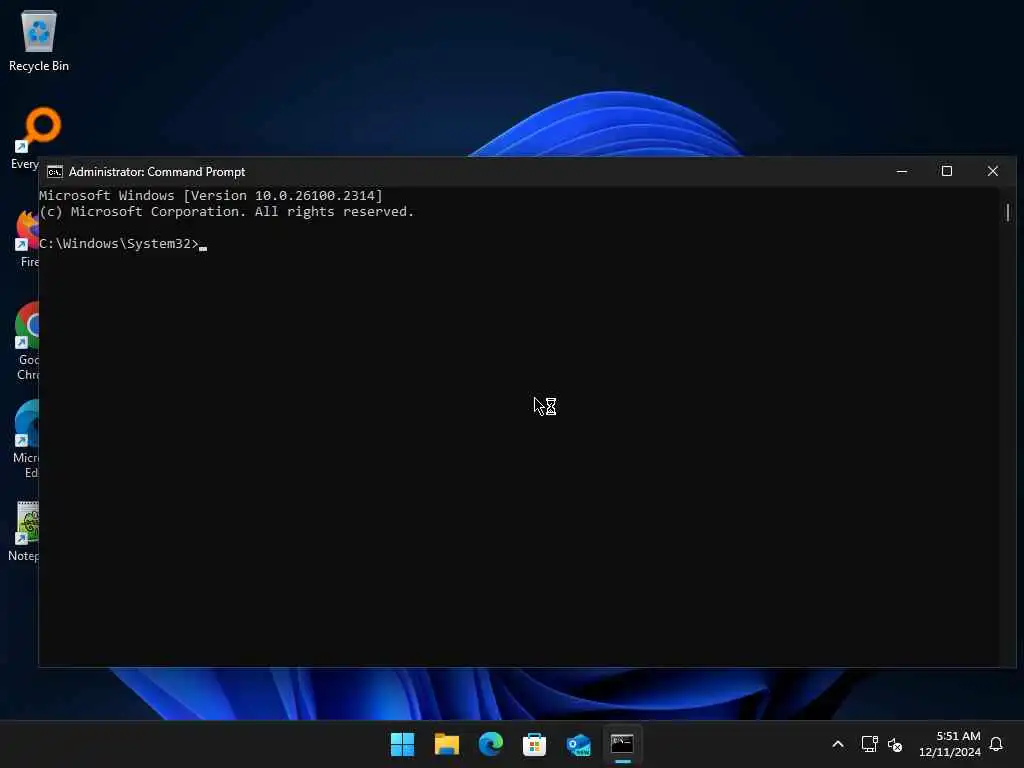The width and height of the screenshot is (1024, 768).
Task: Open the Windows Start menu
Action: [402, 744]
